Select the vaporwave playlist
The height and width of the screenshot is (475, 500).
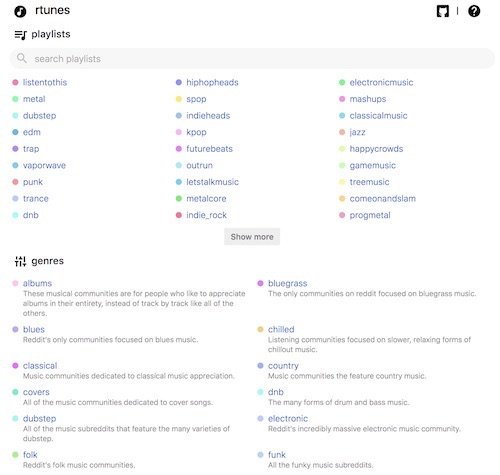pyautogui.click(x=44, y=165)
